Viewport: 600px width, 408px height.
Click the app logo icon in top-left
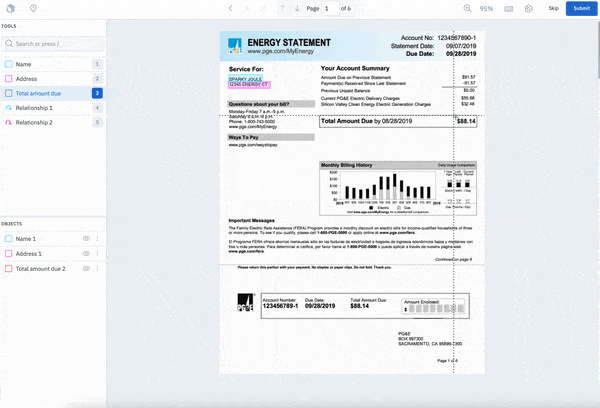[x=11, y=8]
